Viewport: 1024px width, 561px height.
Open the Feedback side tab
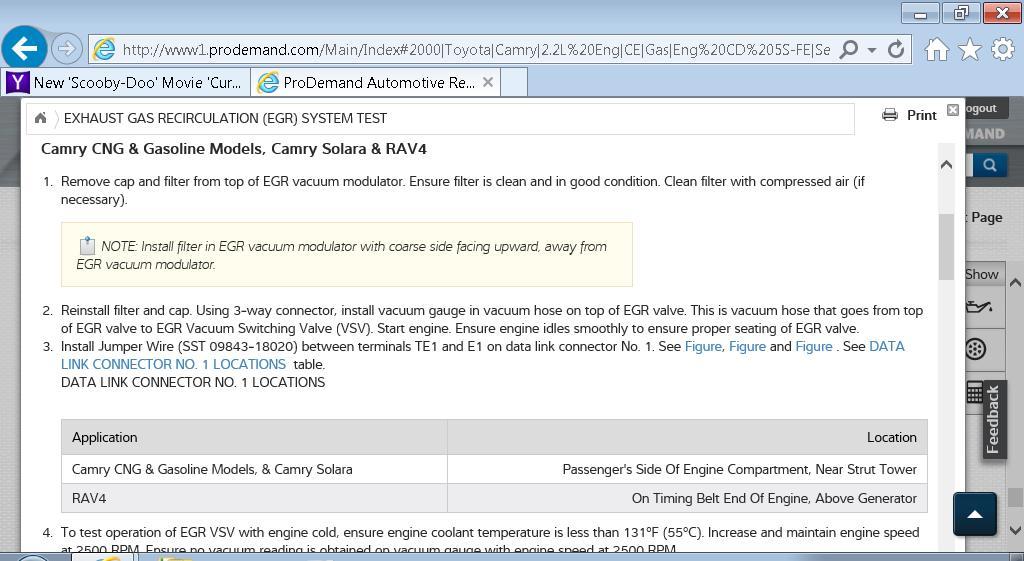tap(993, 419)
